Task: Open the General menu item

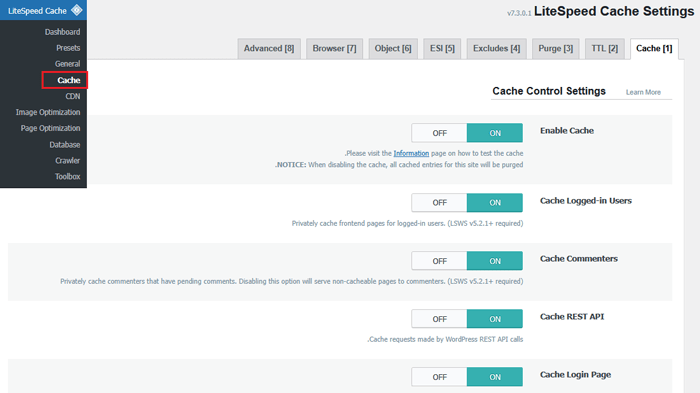Action: [x=67, y=64]
